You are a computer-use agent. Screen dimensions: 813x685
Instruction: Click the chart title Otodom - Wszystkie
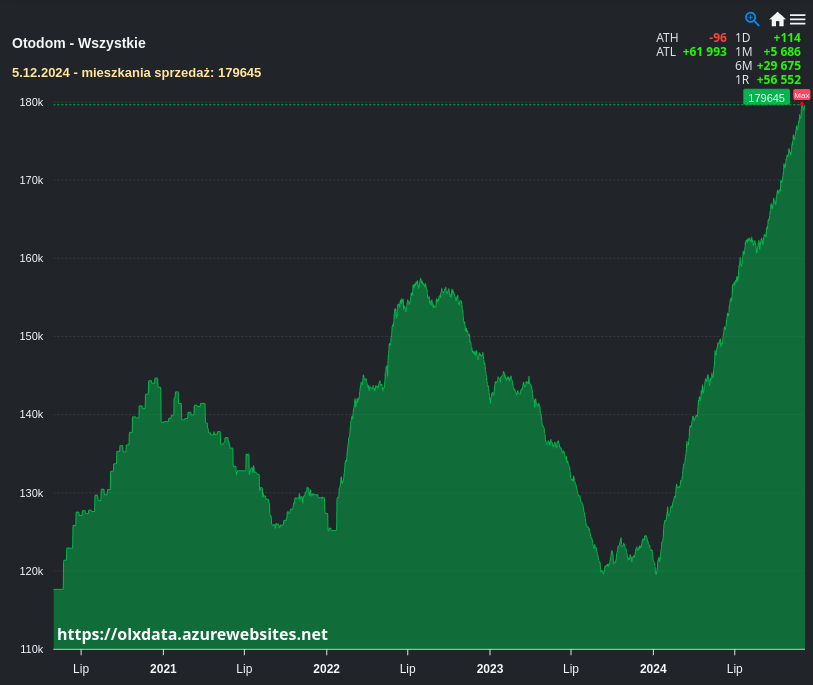(79, 43)
